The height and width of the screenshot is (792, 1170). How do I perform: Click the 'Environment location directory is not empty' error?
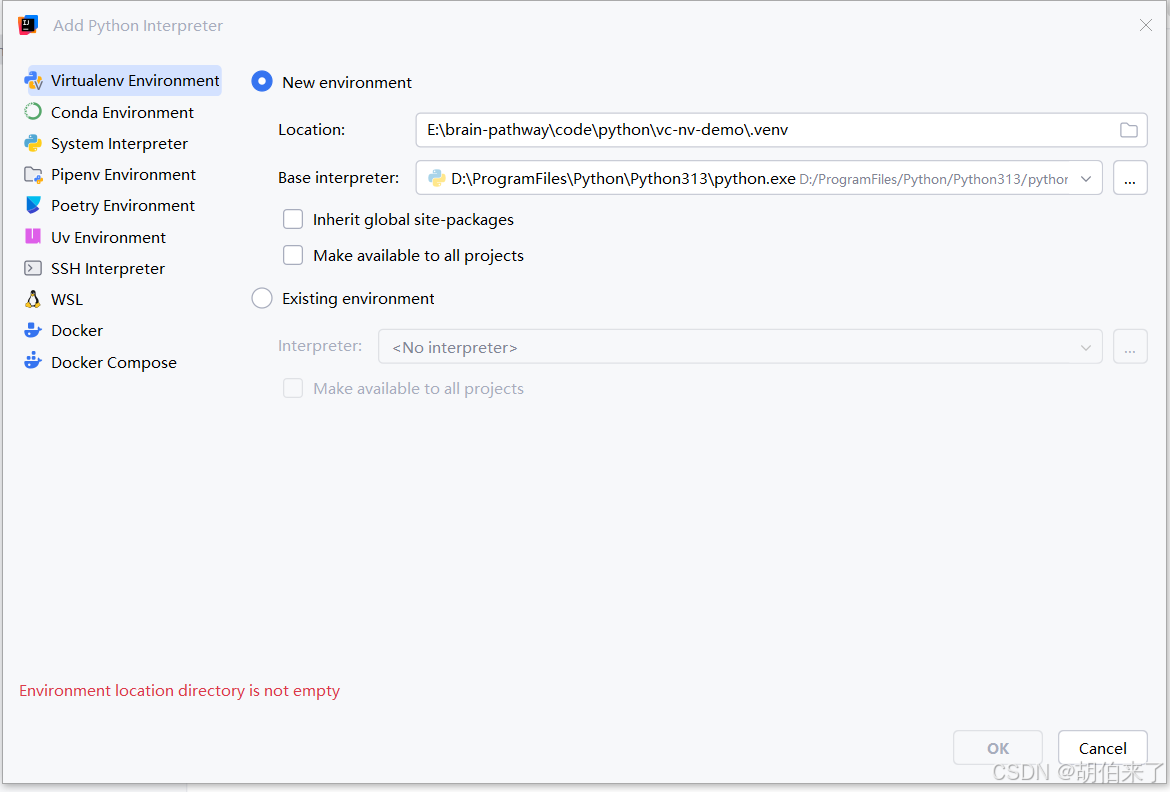(x=179, y=690)
